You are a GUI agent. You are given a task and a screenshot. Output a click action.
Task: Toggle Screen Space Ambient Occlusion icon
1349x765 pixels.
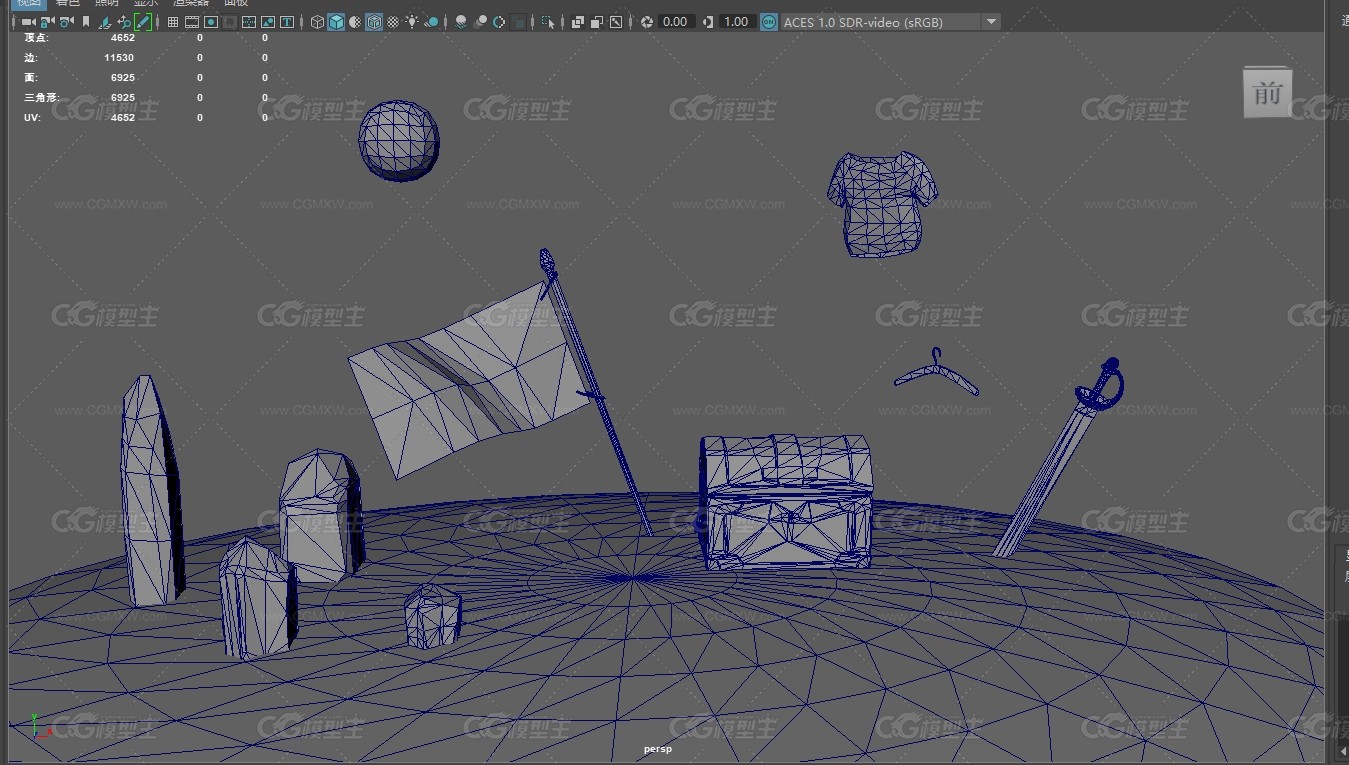click(x=460, y=21)
